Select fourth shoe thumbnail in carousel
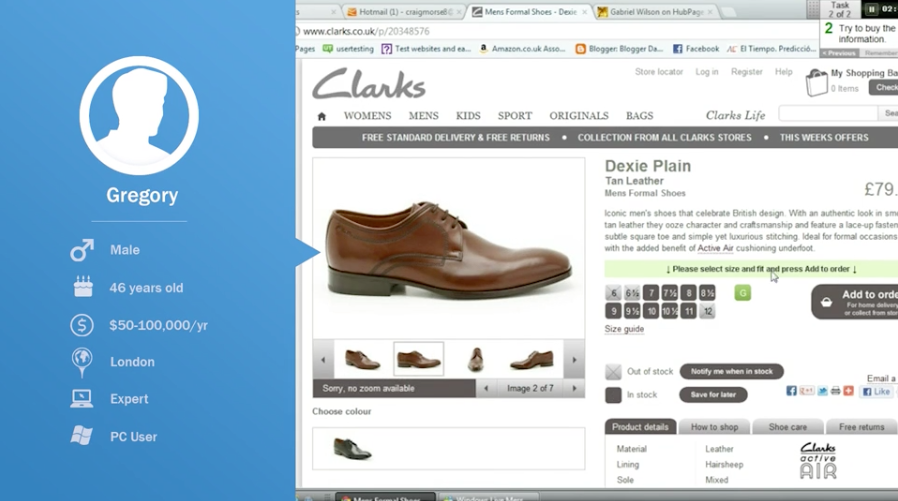Image resolution: width=898 pixels, height=501 pixels. [x=531, y=360]
